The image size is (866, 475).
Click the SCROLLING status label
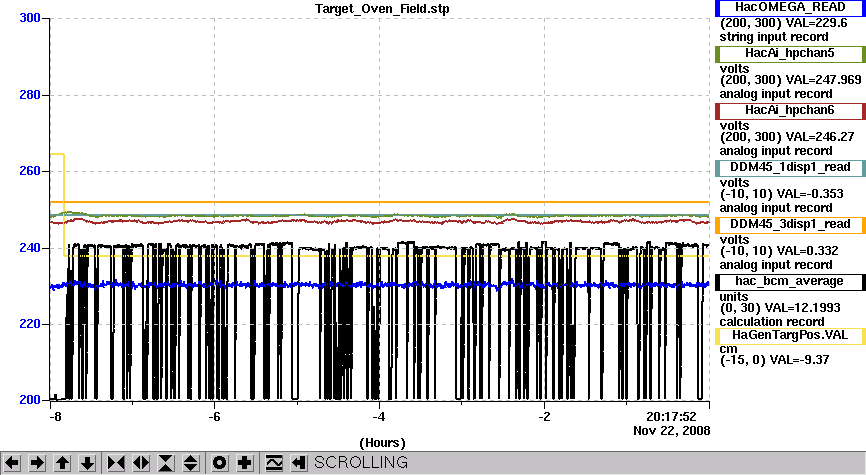tap(361, 462)
